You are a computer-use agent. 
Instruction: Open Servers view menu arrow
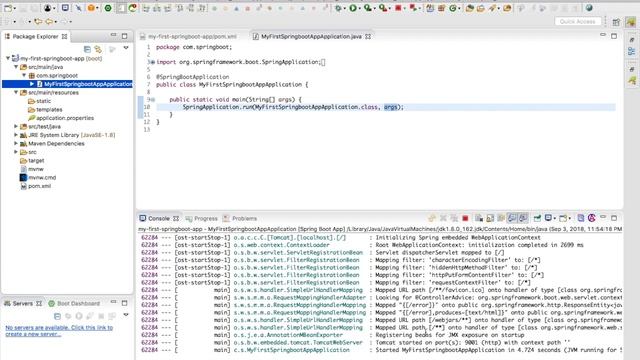point(126,315)
